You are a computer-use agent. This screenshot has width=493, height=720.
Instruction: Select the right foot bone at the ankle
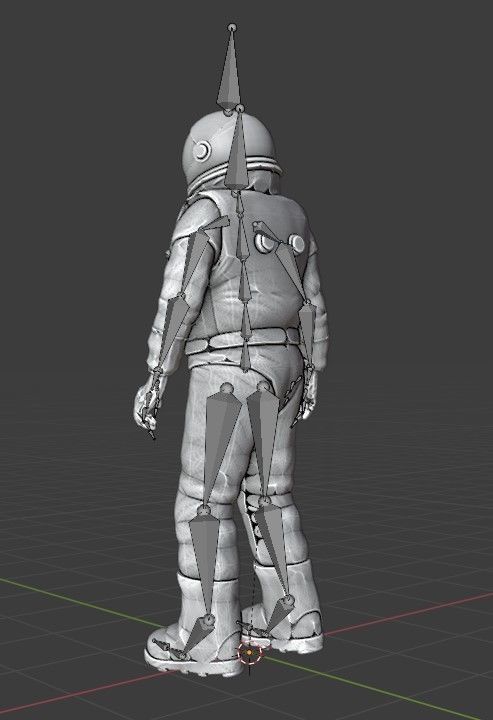280,613
